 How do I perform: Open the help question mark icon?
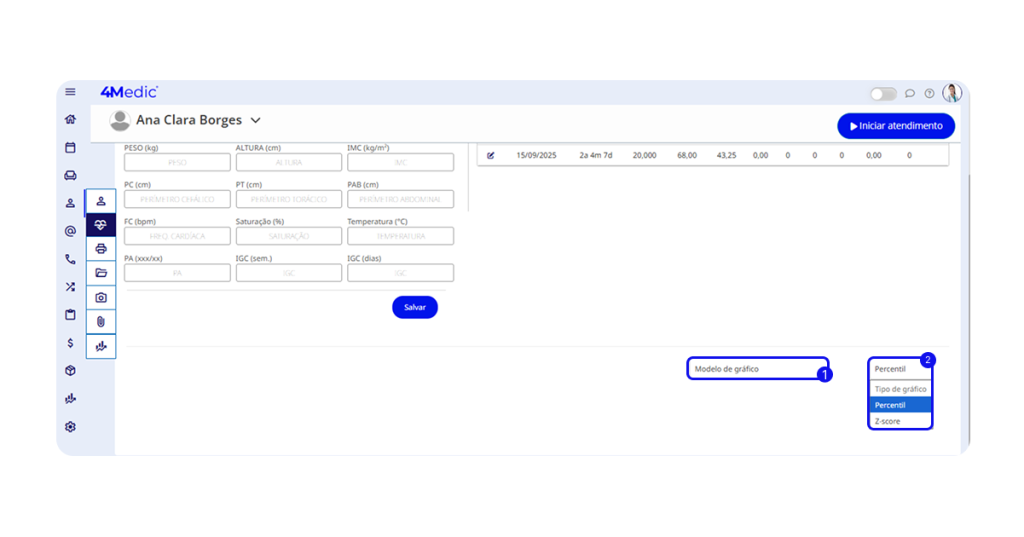tap(929, 94)
